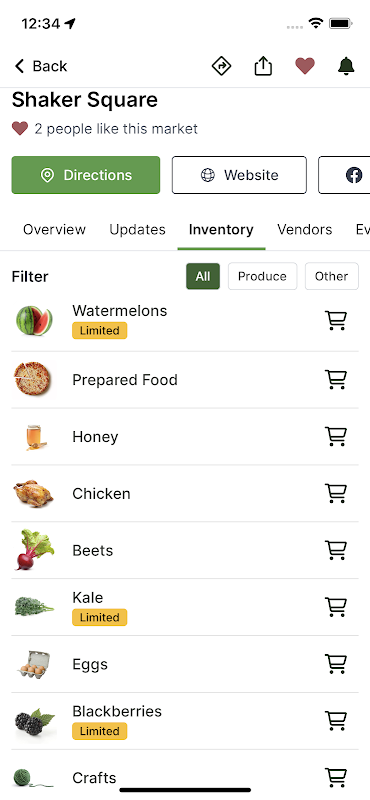The width and height of the screenshot is (370, 800).
Task: Open the share icon in top bar
Action: point(263,66)
